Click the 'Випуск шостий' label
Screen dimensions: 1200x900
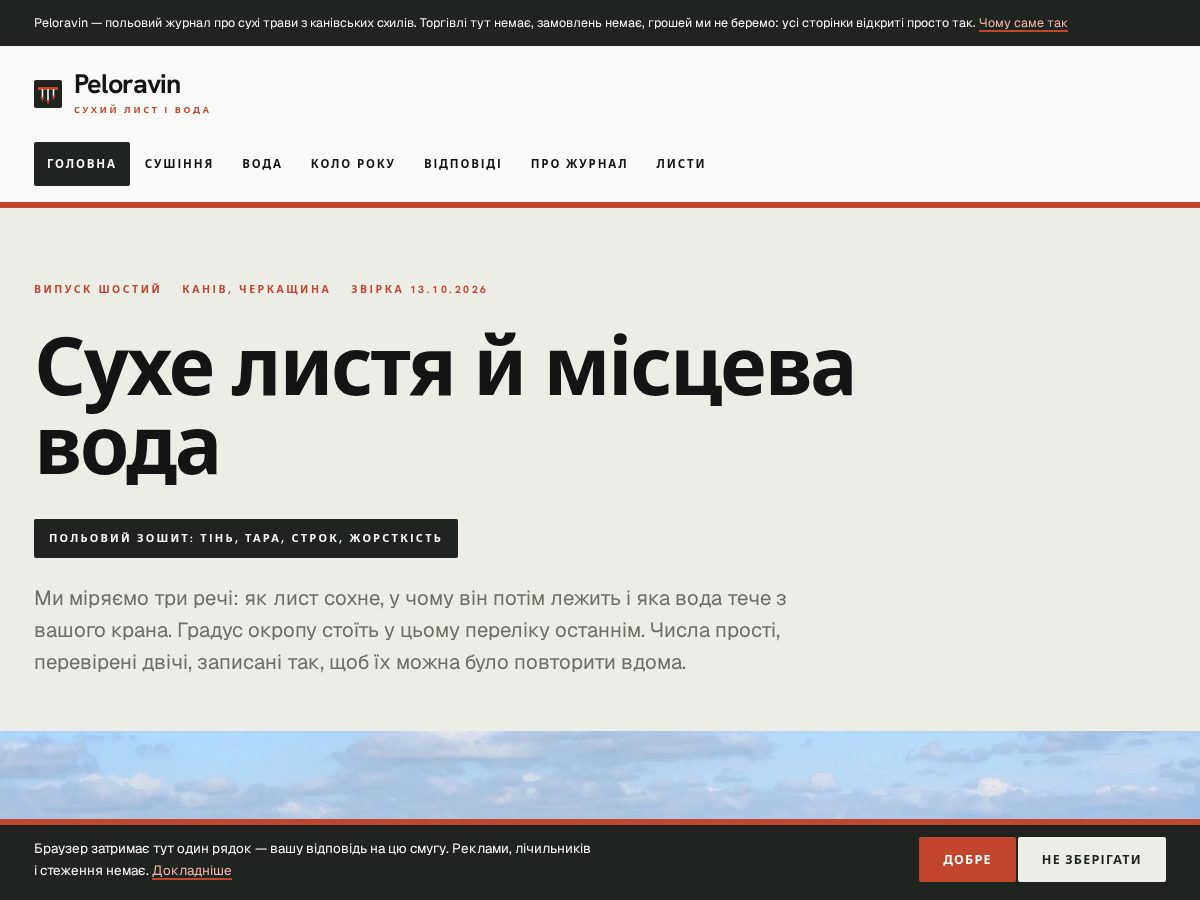click(98, 289)
